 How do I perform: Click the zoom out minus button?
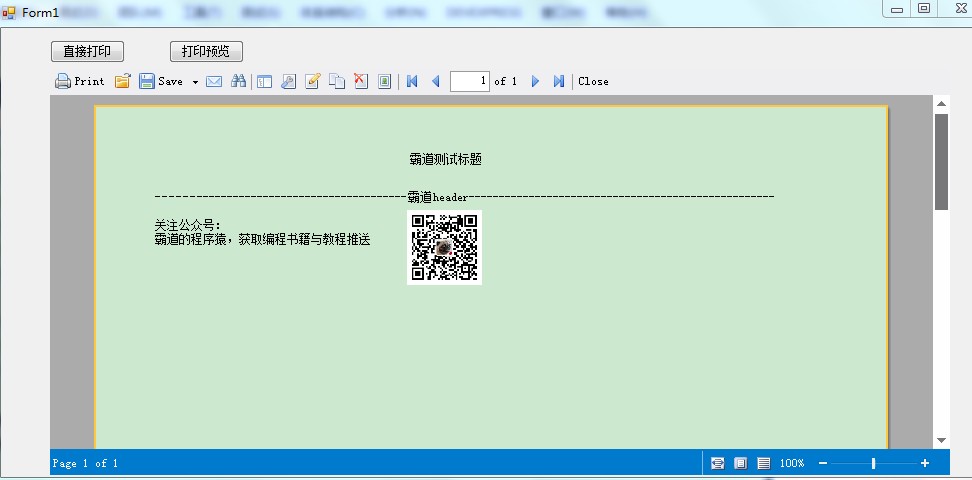pos(823,463)
